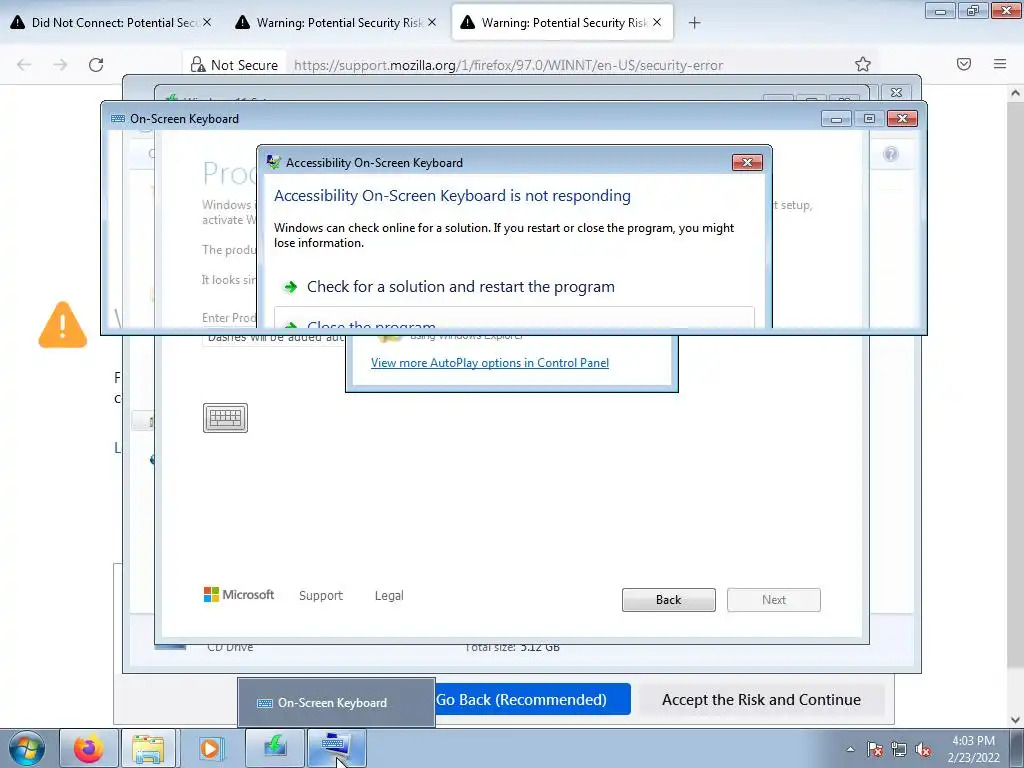Open Windows Media Player taskbar icon
The height and width of the screenshot is (768, 1024).
[211, 748]
